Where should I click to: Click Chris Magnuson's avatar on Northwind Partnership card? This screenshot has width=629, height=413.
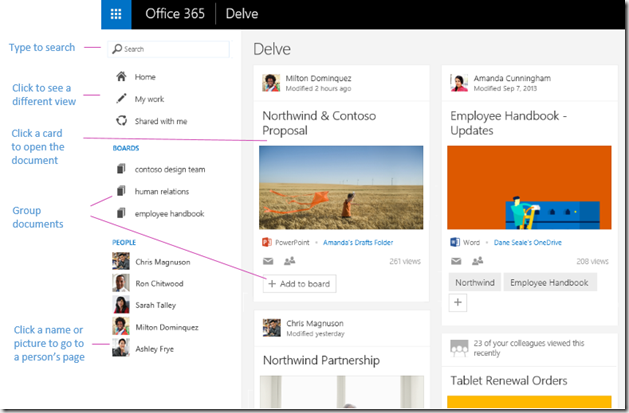click(x=272, y=328)
